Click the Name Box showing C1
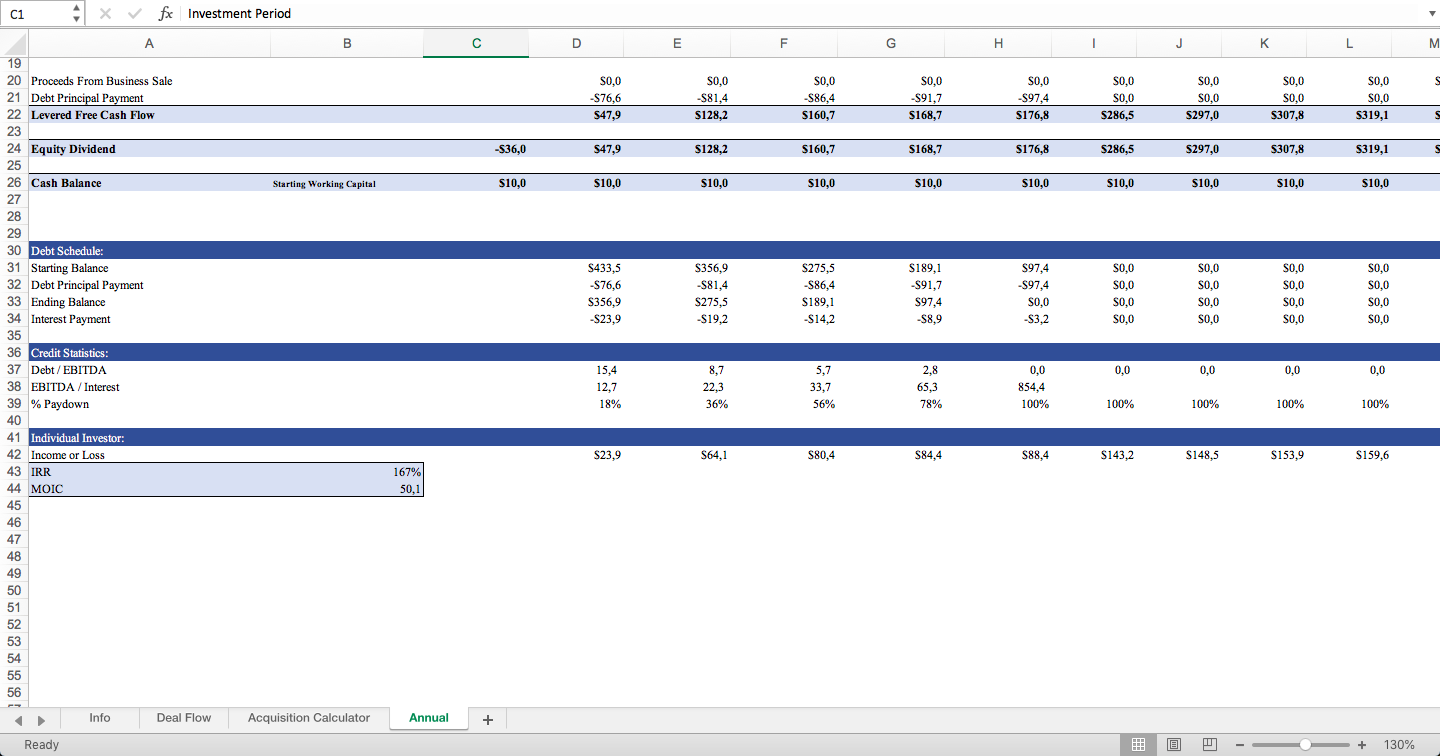The height and width of the screenshot is (756, 1440). (36, 14)
